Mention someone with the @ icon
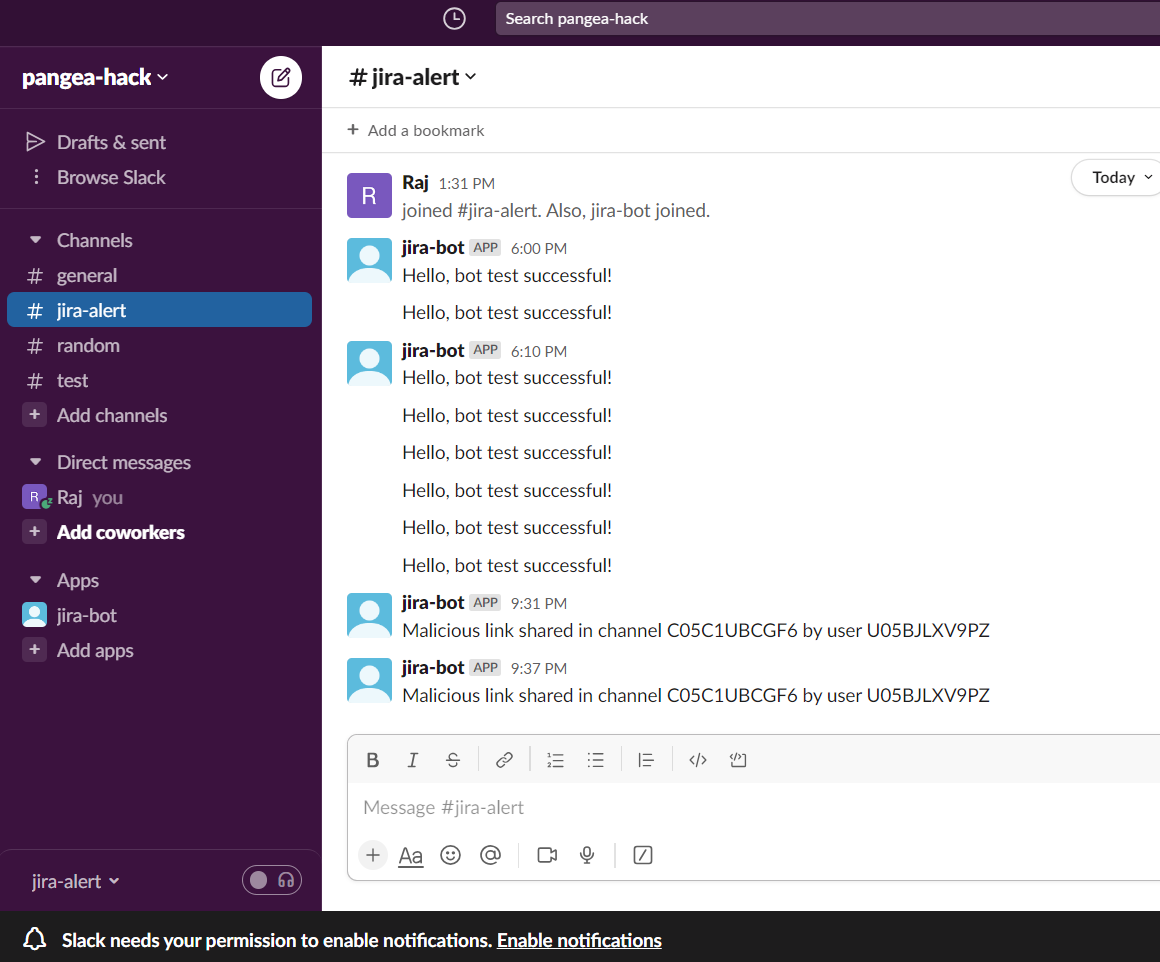This screenshot has height=962, width=1160. click(x=490, y=855)
